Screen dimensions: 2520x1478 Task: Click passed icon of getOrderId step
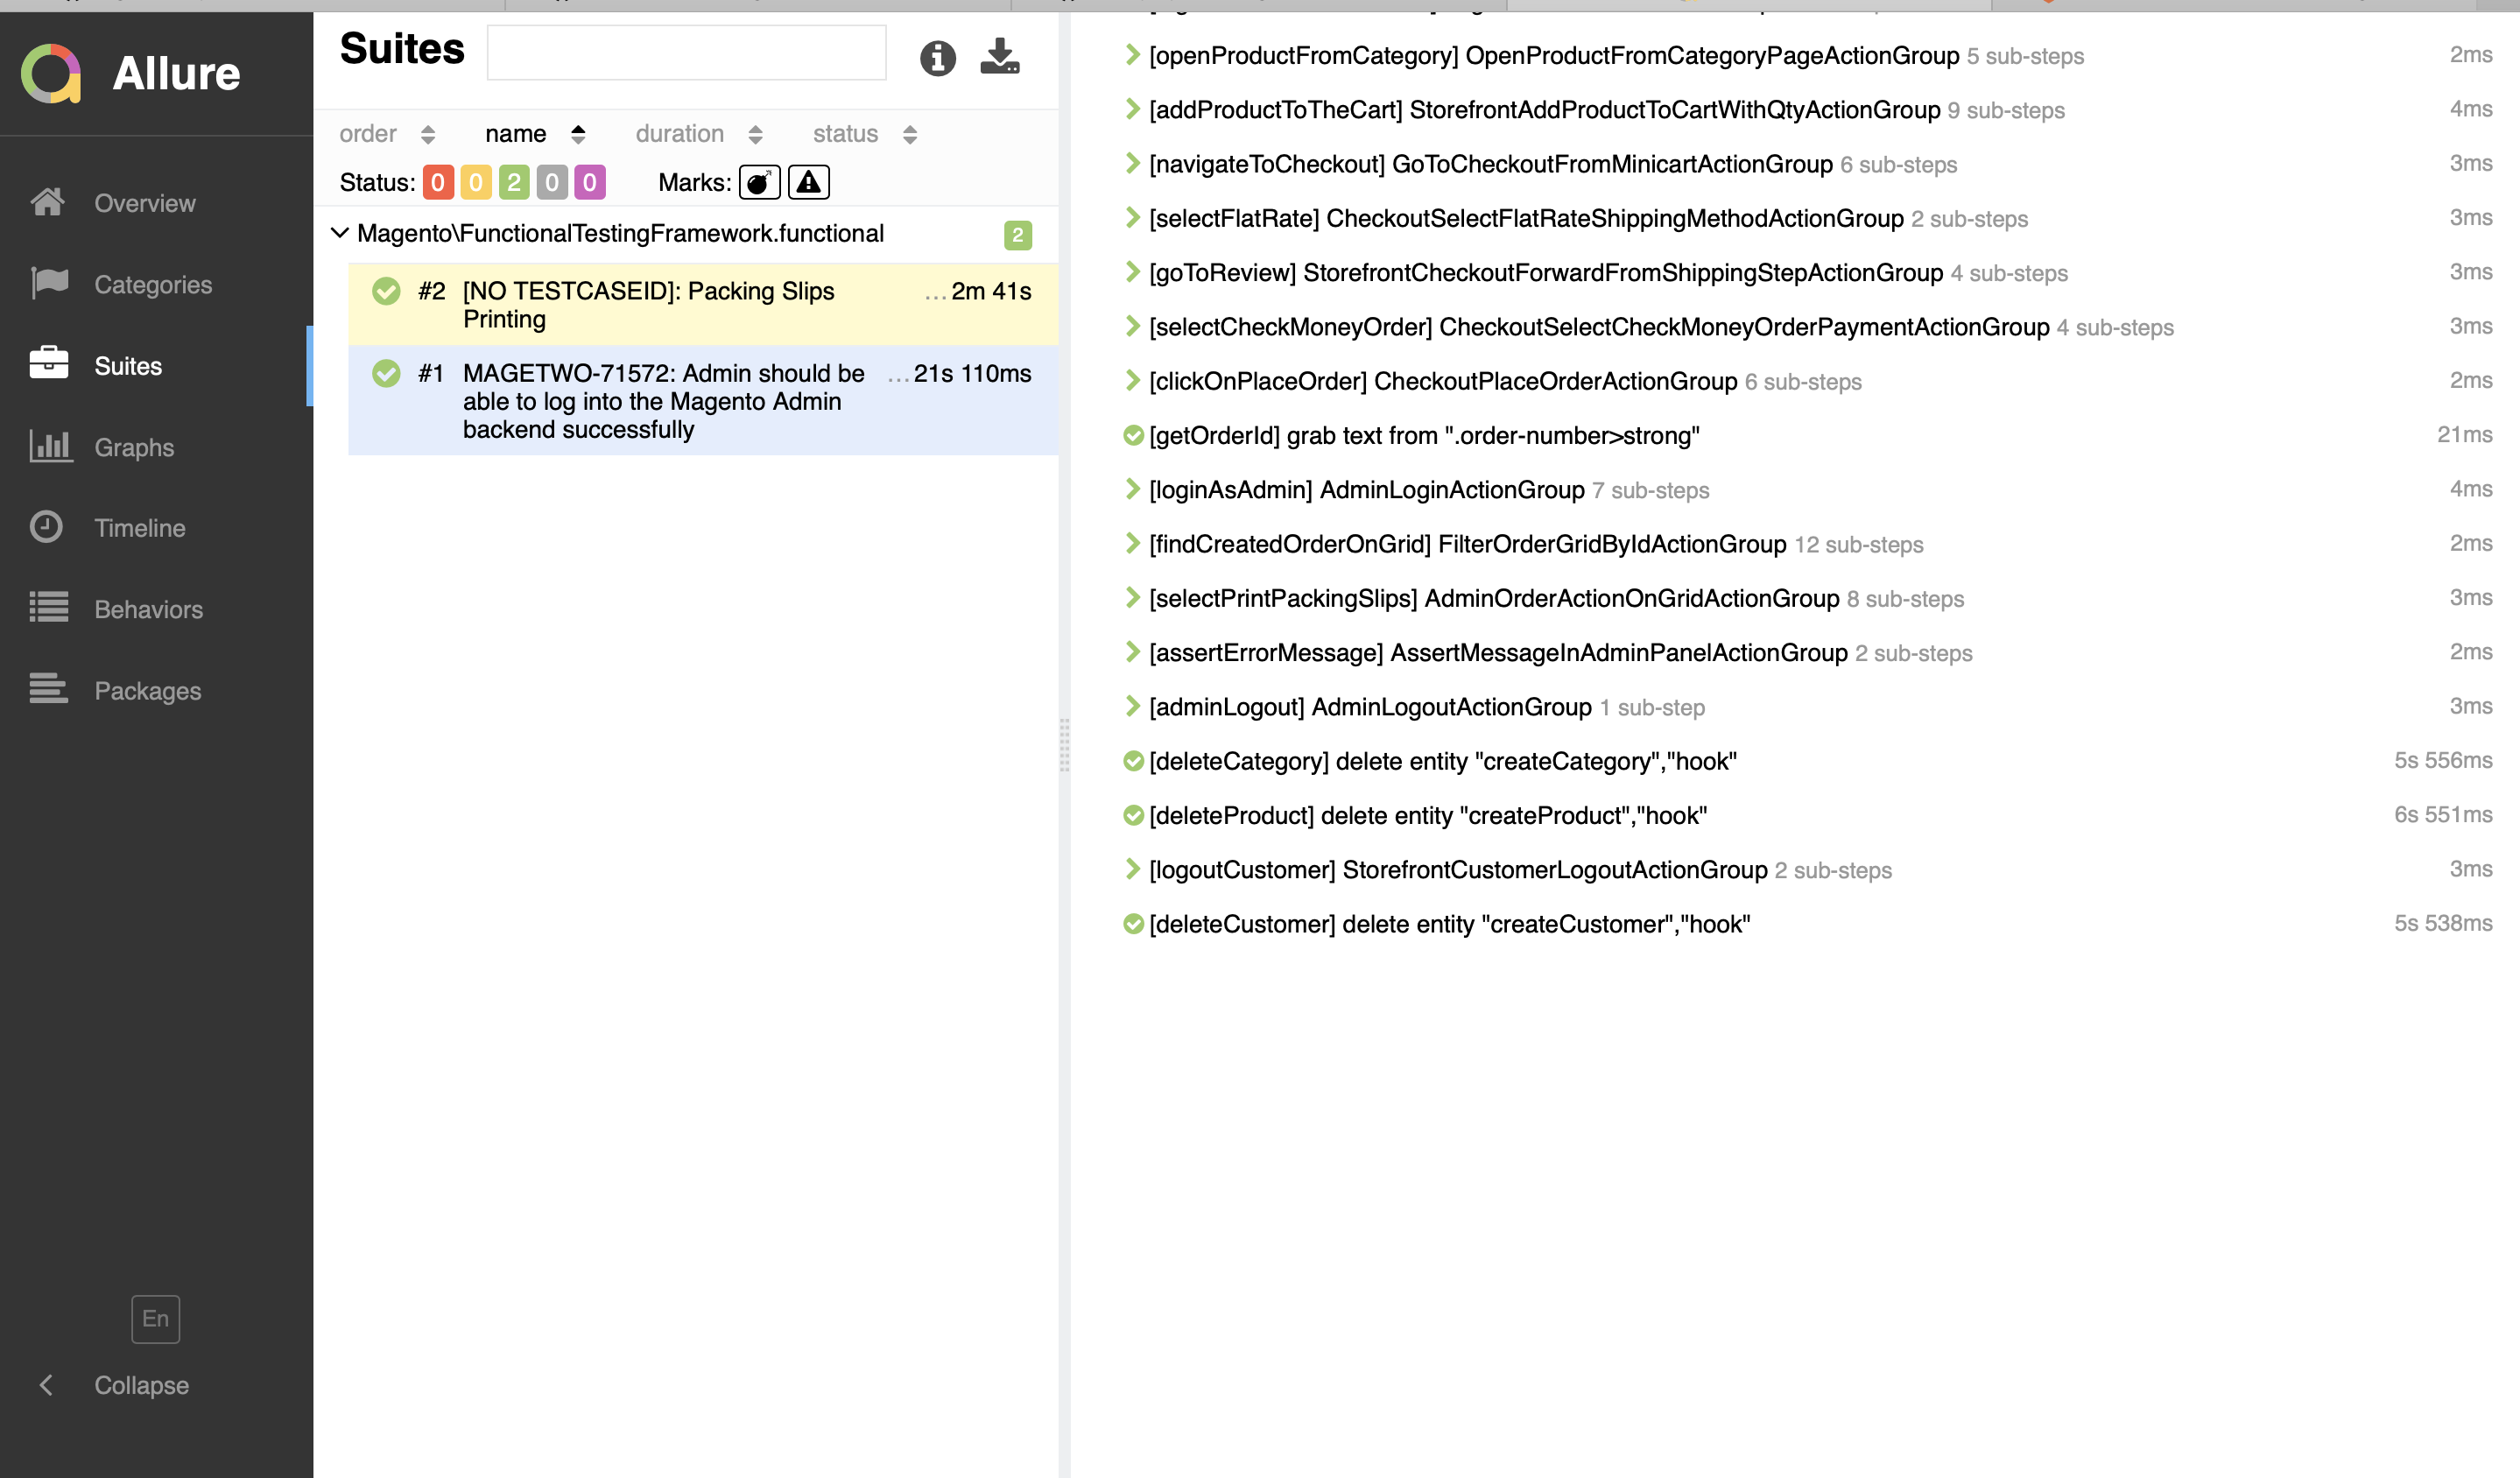point(1133,435)
